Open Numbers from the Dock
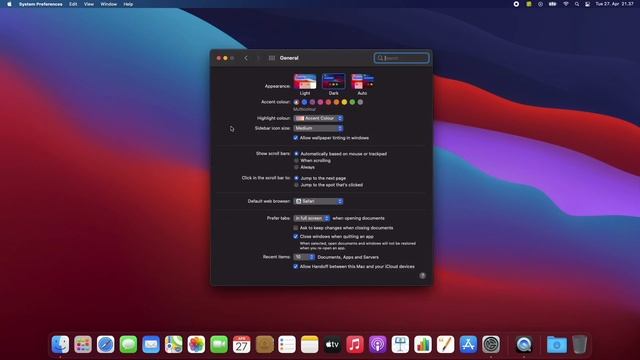The image size is (640, 360). coord(423,344)
